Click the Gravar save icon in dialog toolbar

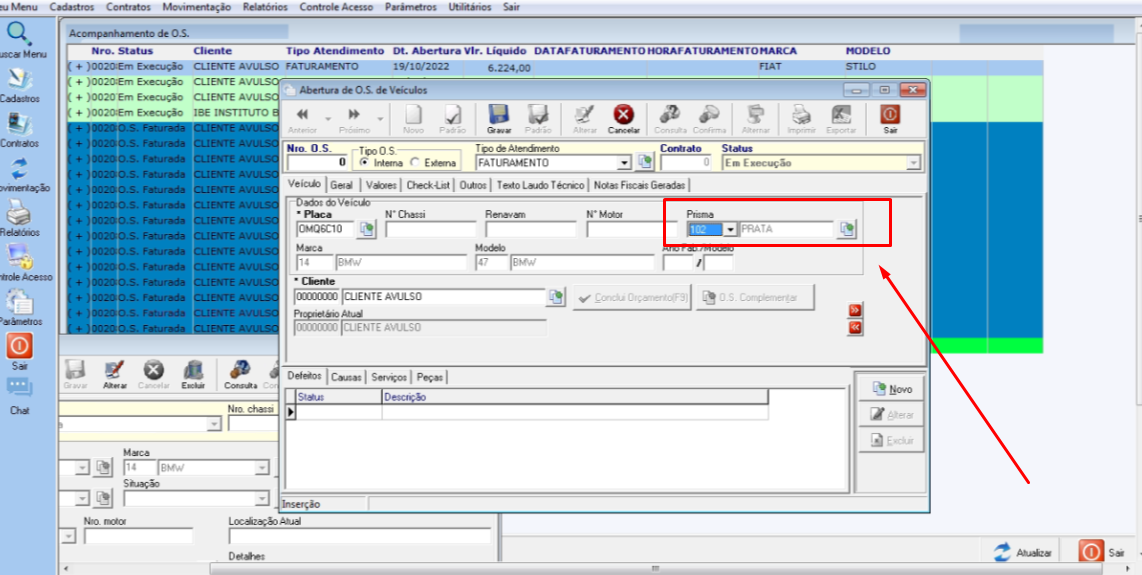point(499,115)
